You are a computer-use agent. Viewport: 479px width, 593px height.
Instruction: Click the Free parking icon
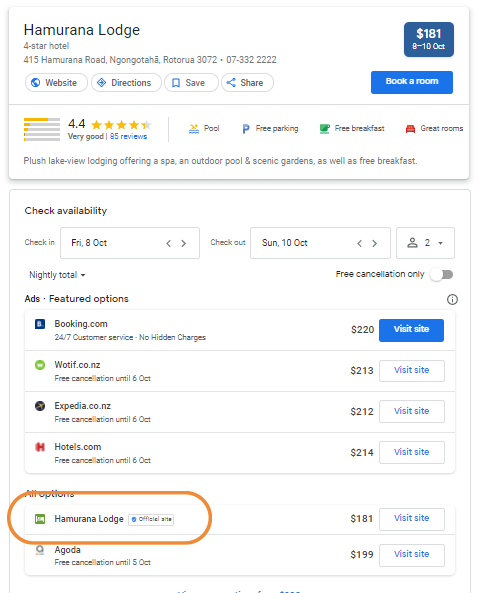246,129
